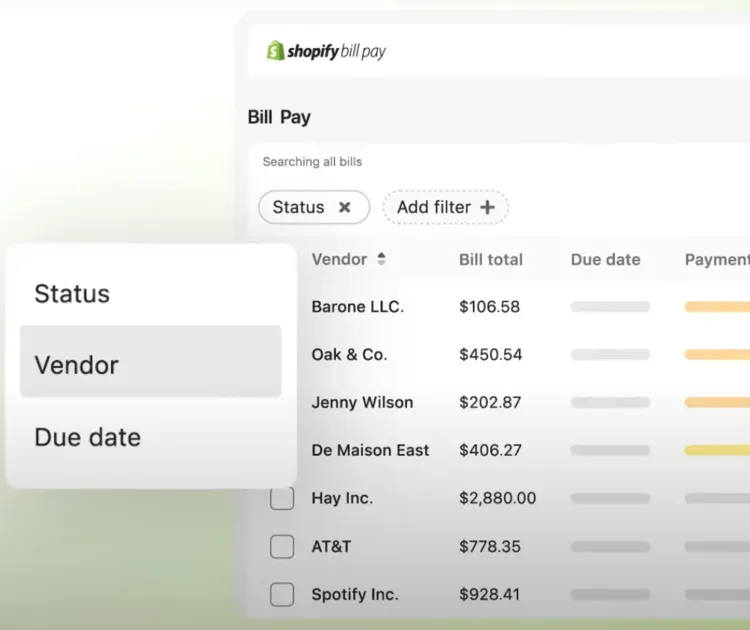This screenshot has width=750, height=630.
Task: Choose Vendor in the filter menu
Action: 151,361
